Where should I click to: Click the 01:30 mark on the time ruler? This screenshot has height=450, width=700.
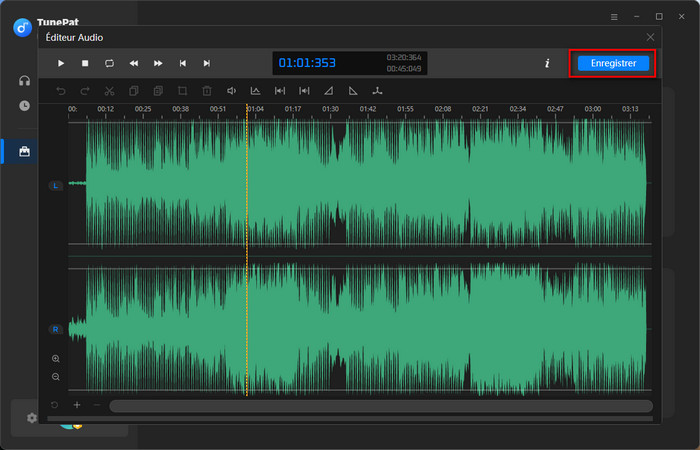pos(330,109)
